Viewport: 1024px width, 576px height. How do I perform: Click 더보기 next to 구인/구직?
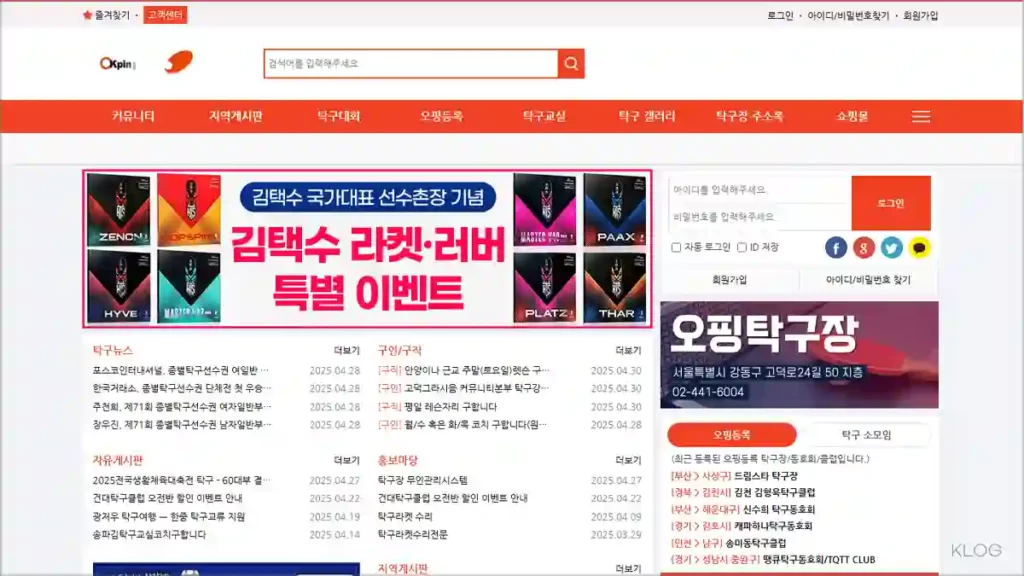(628, 351)
